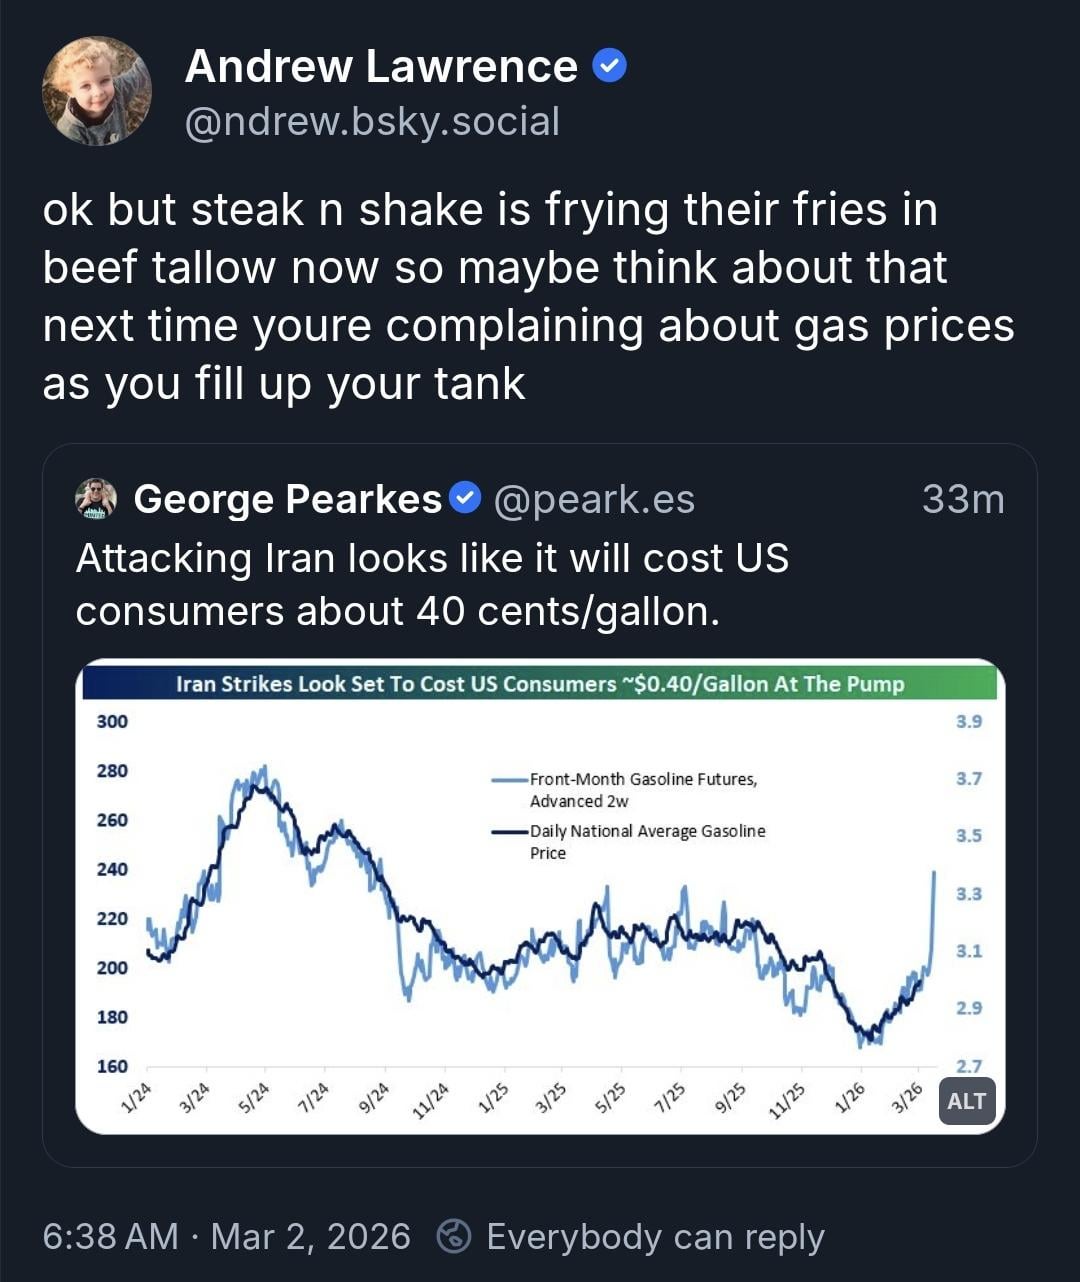
Task: Open the quoted post text about Iran
Action: (432, 584)
